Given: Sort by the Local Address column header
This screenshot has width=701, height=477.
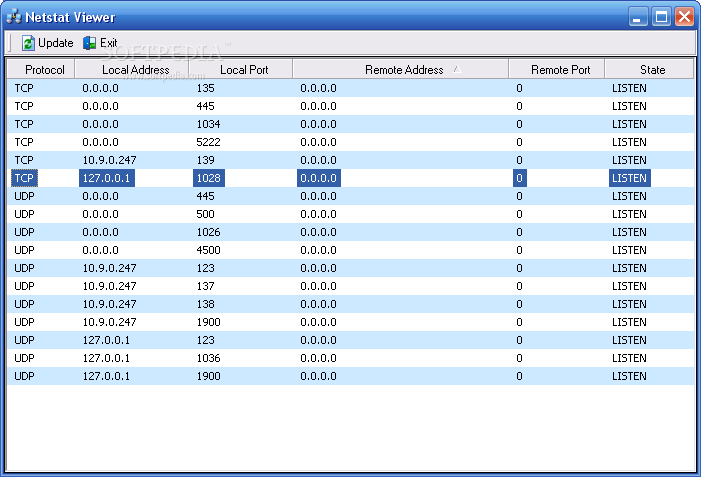Looking at the screenshot, I should tap(132, 70).
